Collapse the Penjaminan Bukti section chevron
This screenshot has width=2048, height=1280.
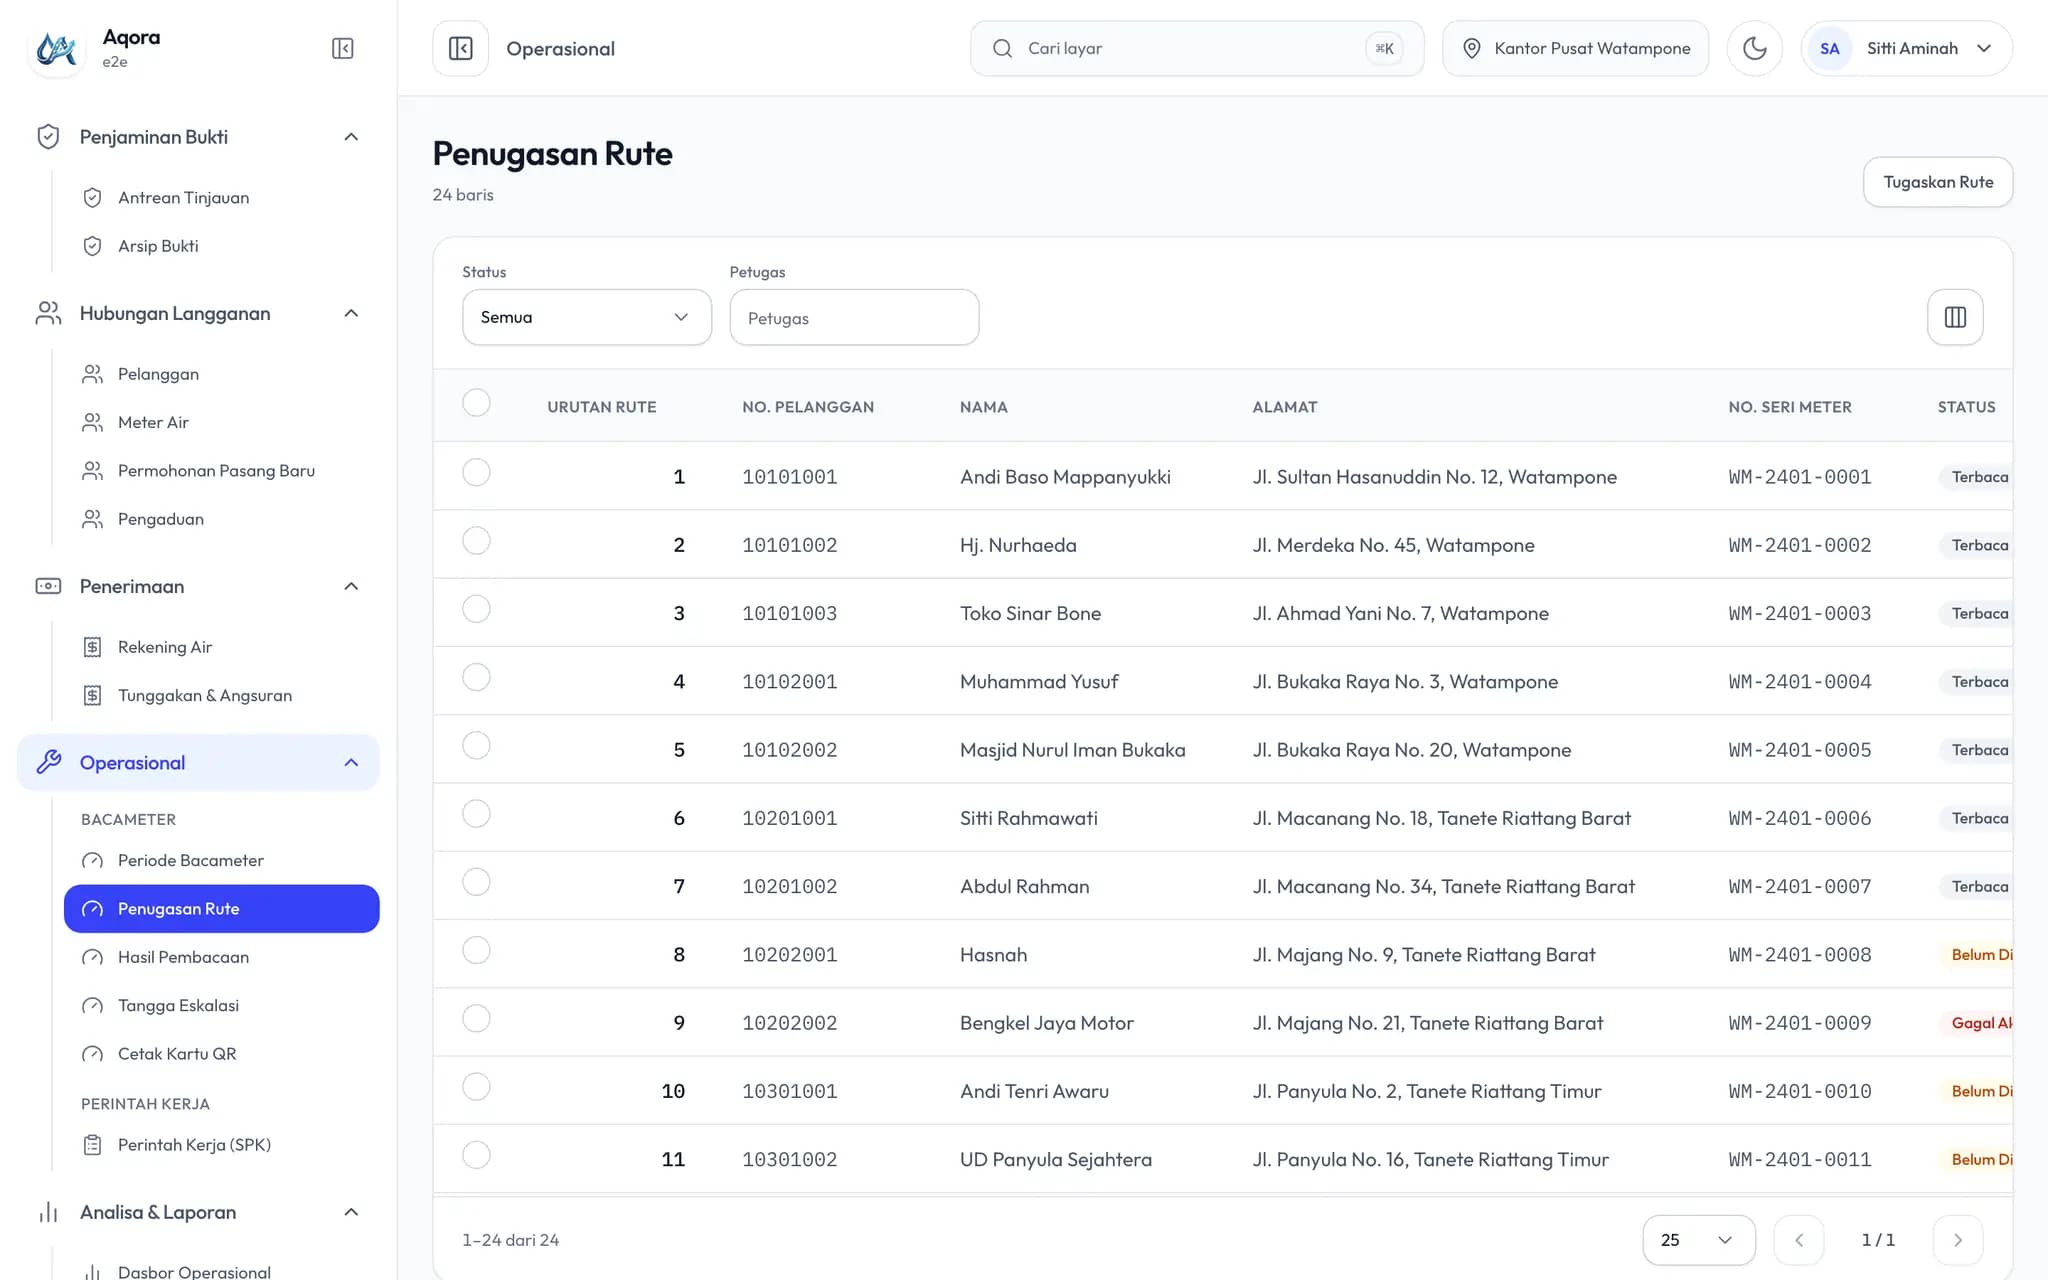pos(351,137)
